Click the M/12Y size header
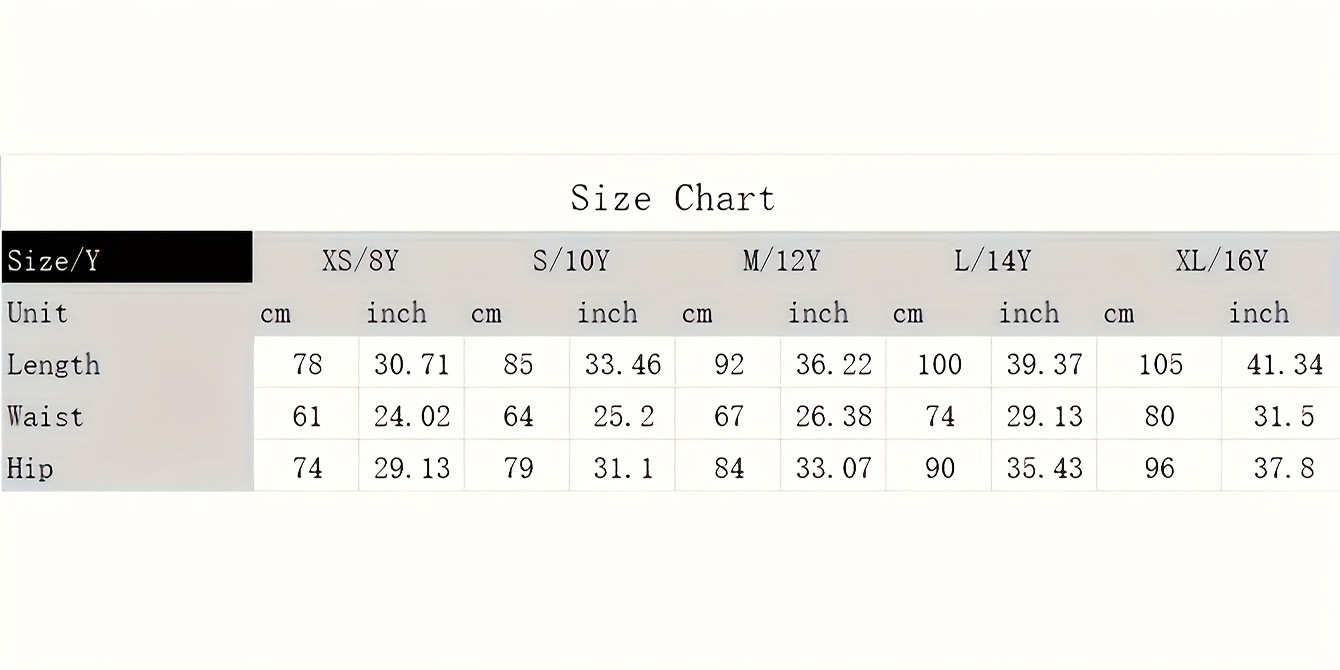This screenshot has width=1340, height=670. (781, 261)
